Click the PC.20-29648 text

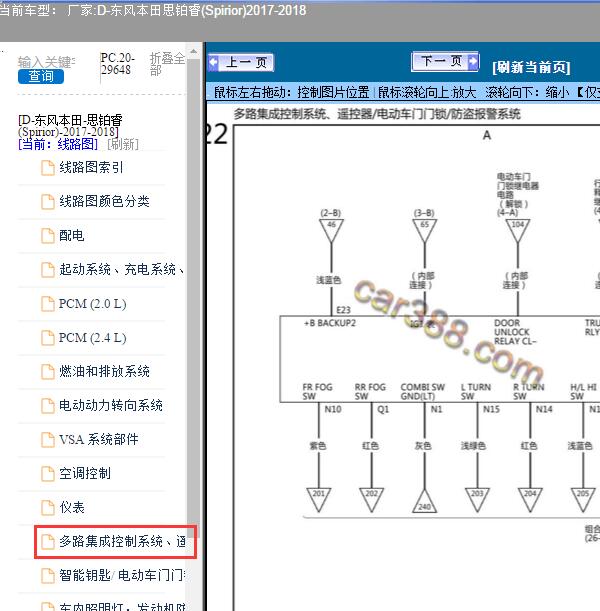[118, 64]
